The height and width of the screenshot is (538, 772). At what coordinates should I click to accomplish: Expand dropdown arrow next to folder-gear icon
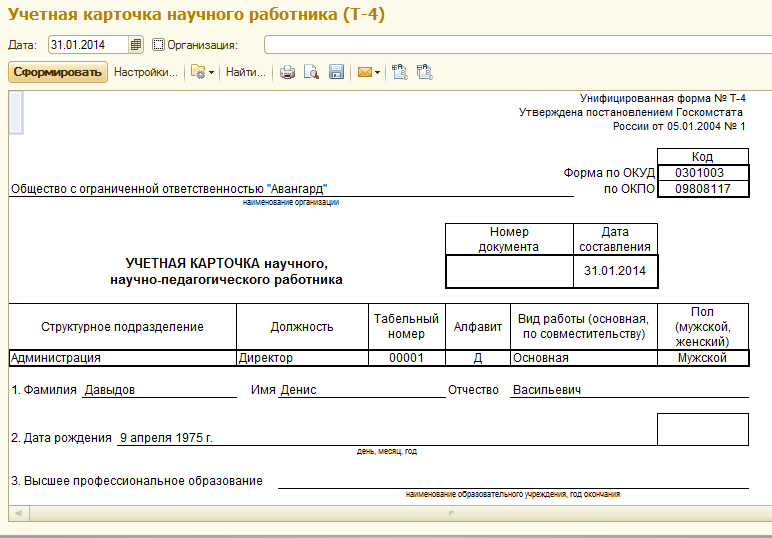pyautogui.click(x=211, y=72)
